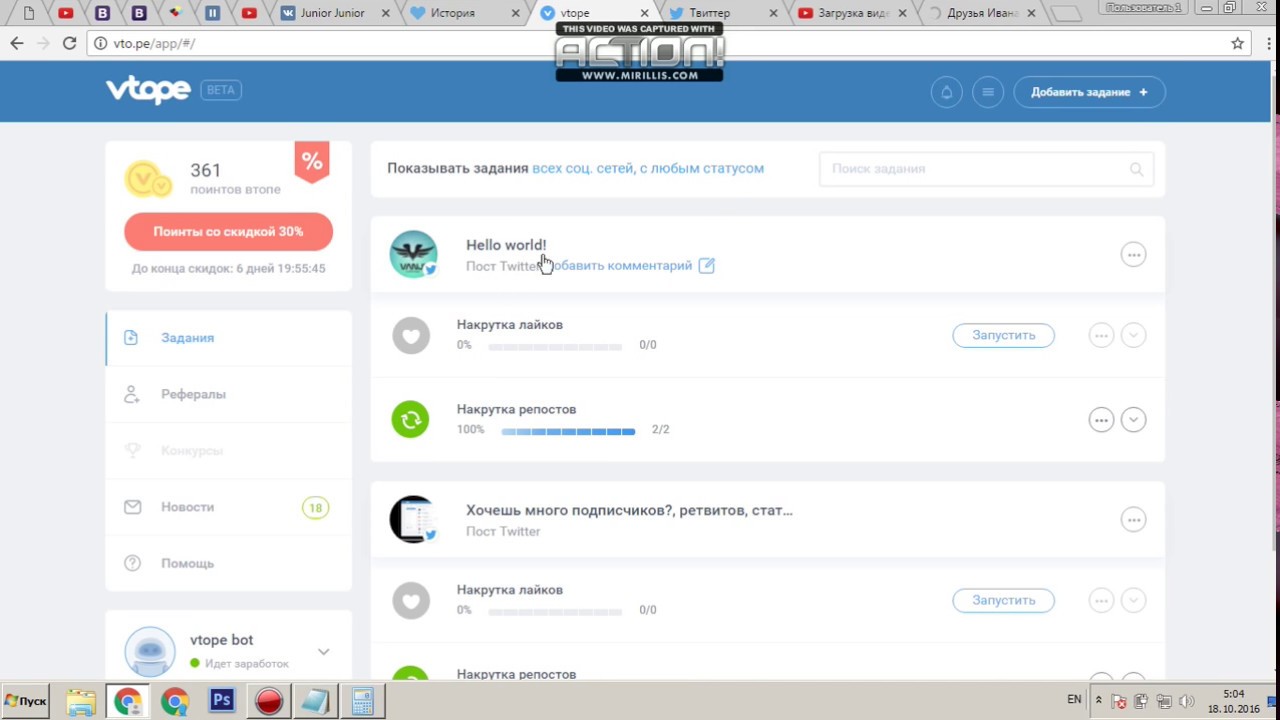Click the 361 points value
The image size is (1280, 720).
[x=206, y=171]
